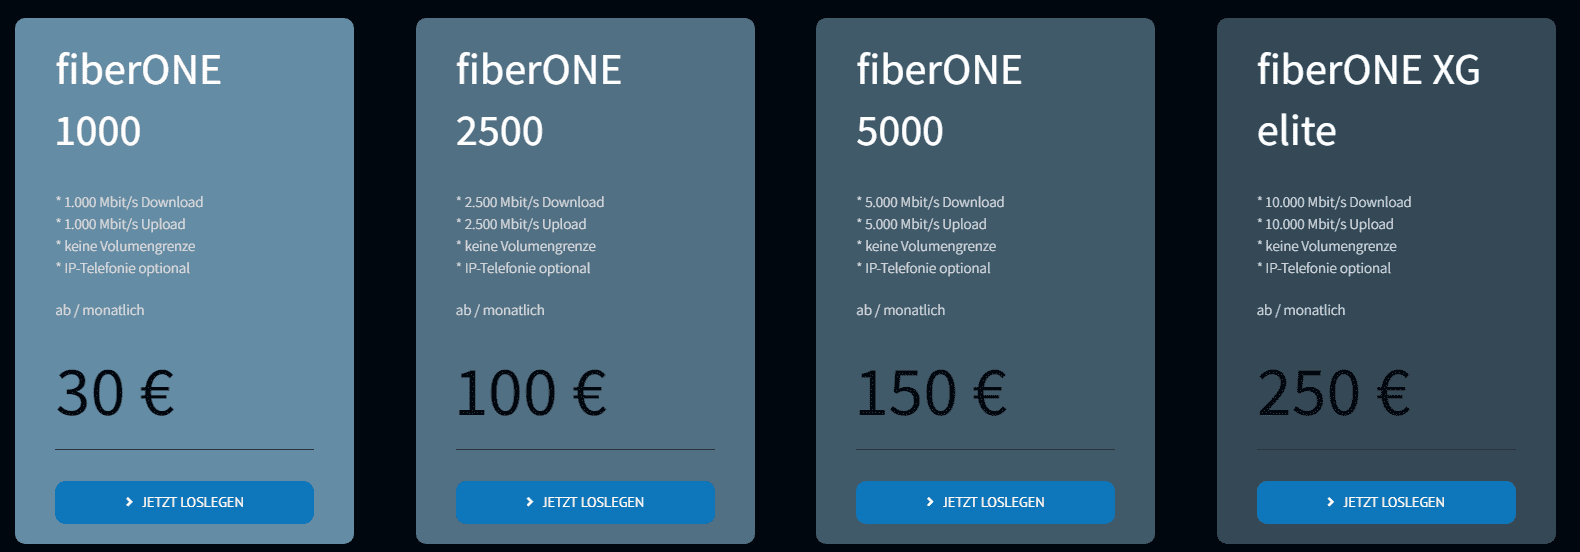Click the chevron icon in the fiberONE 1000 button

[129, 502]
